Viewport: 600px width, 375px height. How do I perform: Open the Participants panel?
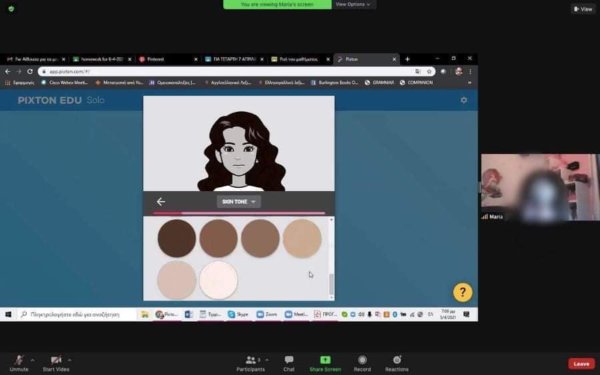(251, 364)
